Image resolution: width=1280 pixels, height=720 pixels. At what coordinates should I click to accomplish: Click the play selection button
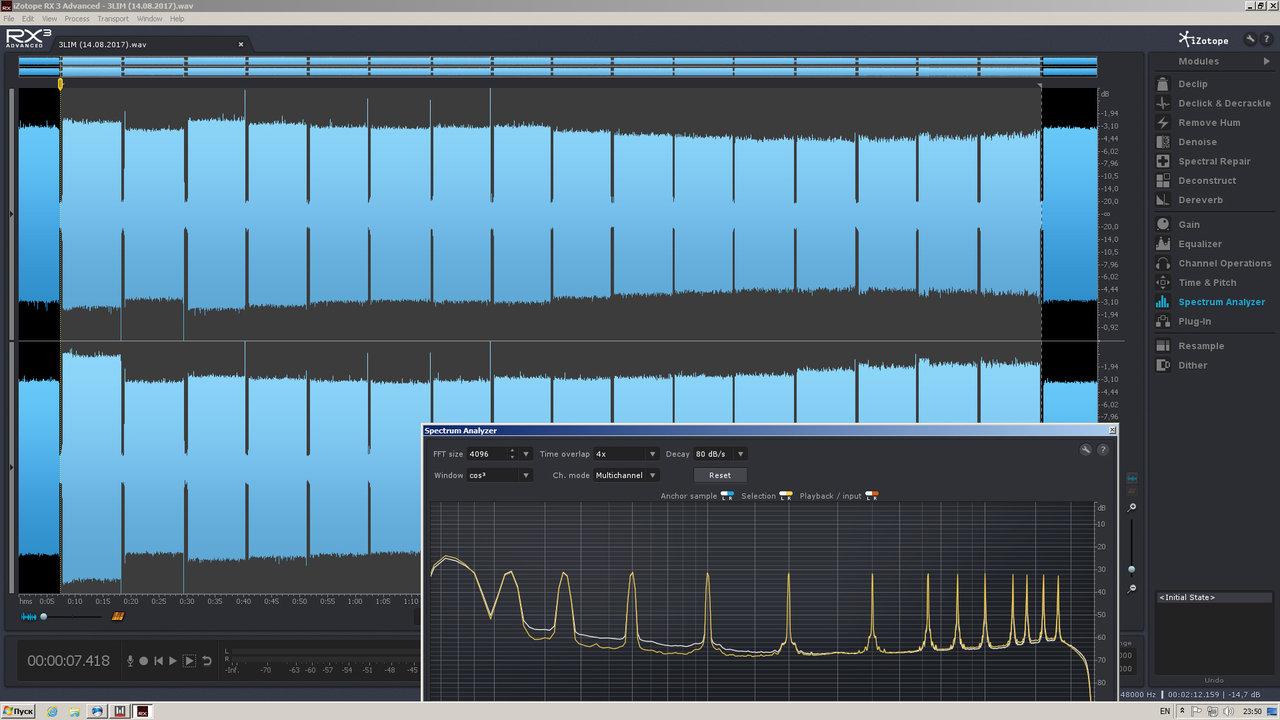point(190,661)
